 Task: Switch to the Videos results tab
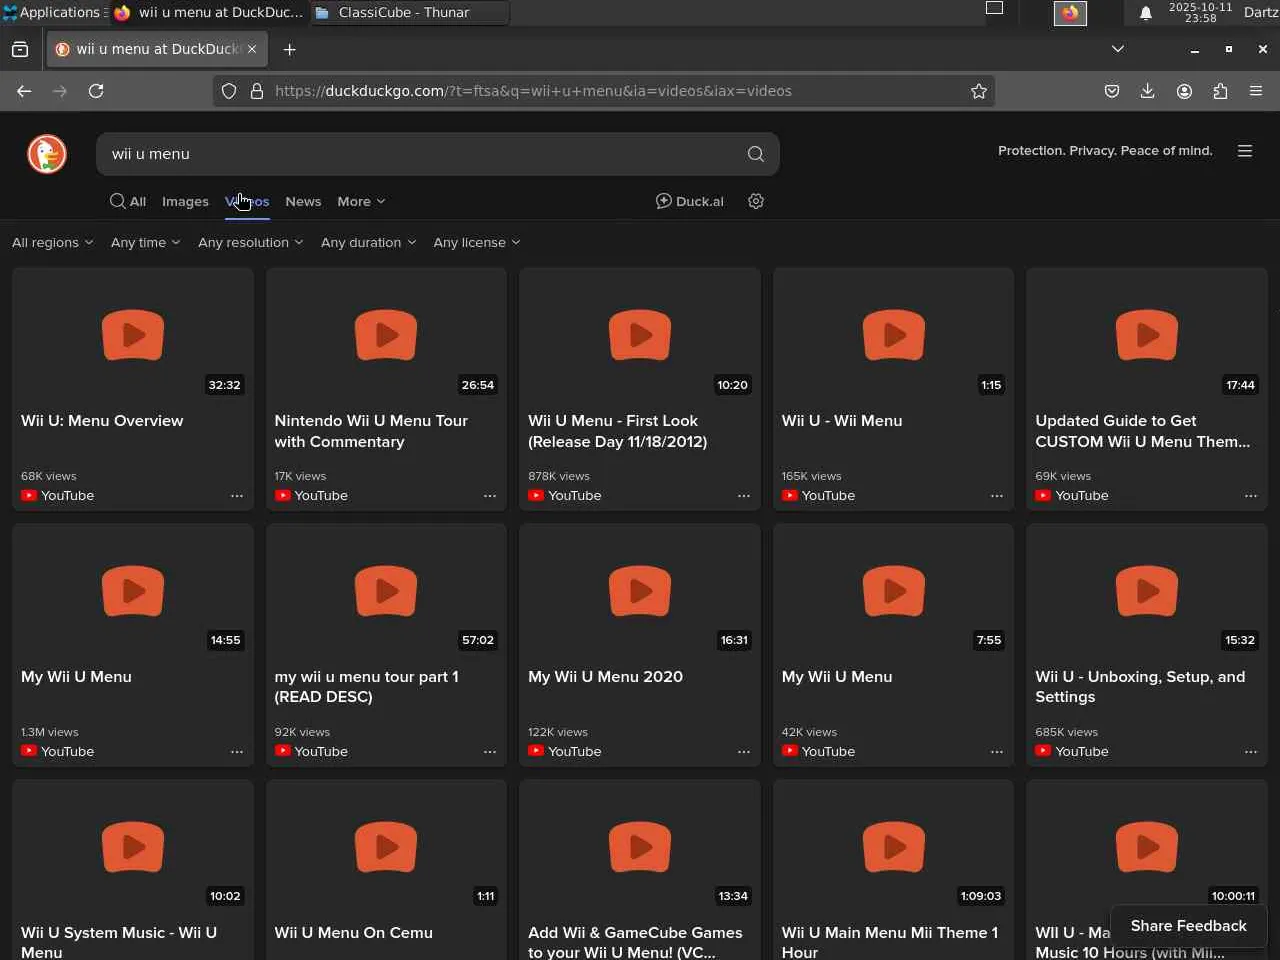click(247, 201)
